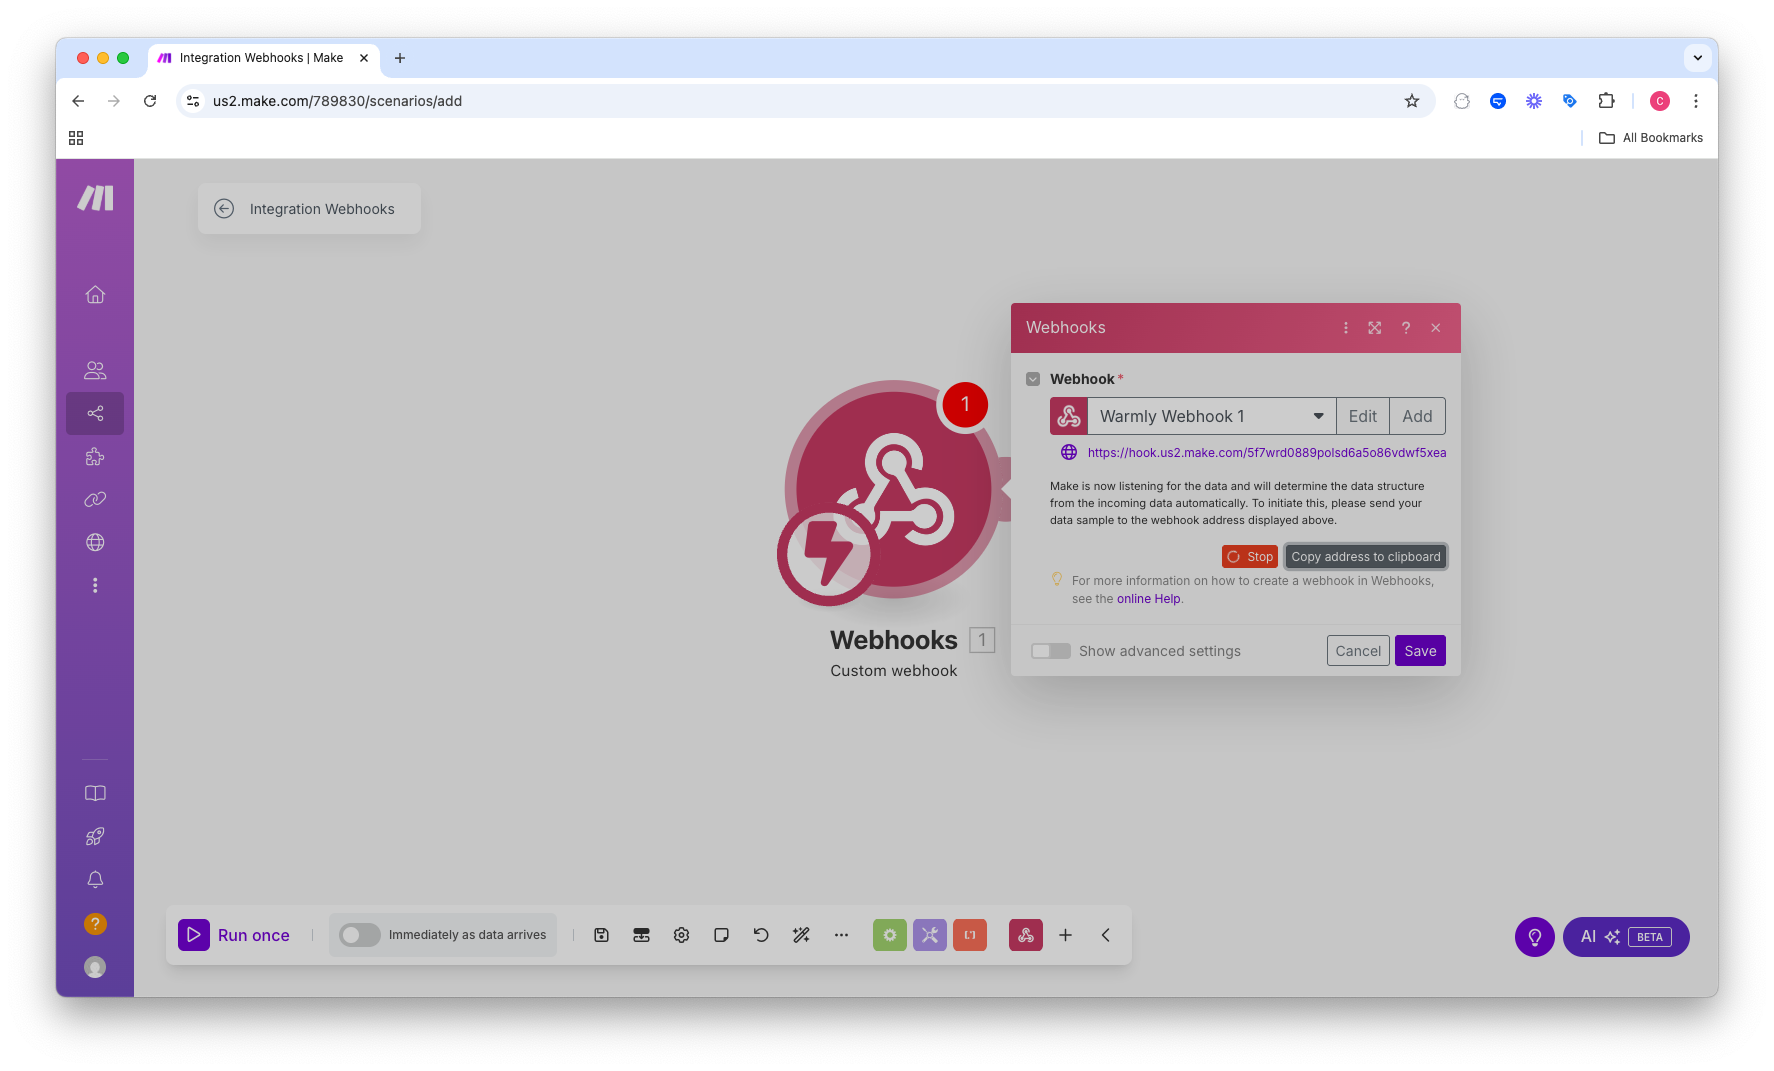
Task: Click the Make logo in sidebar
Action: click(x=95, y=198)
